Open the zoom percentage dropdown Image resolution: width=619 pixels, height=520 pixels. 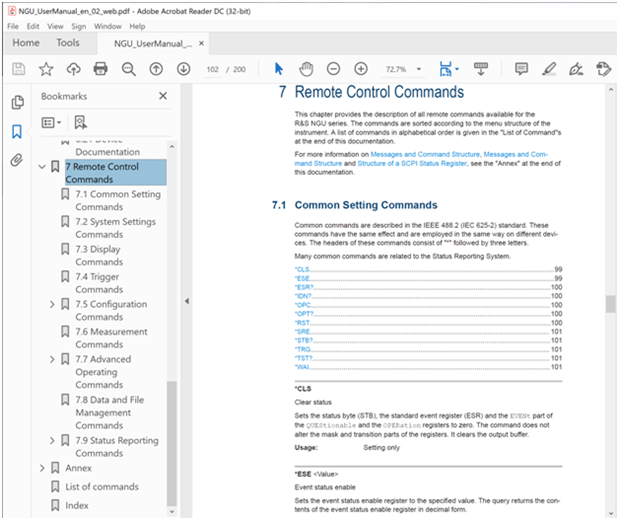click(415, 69)
